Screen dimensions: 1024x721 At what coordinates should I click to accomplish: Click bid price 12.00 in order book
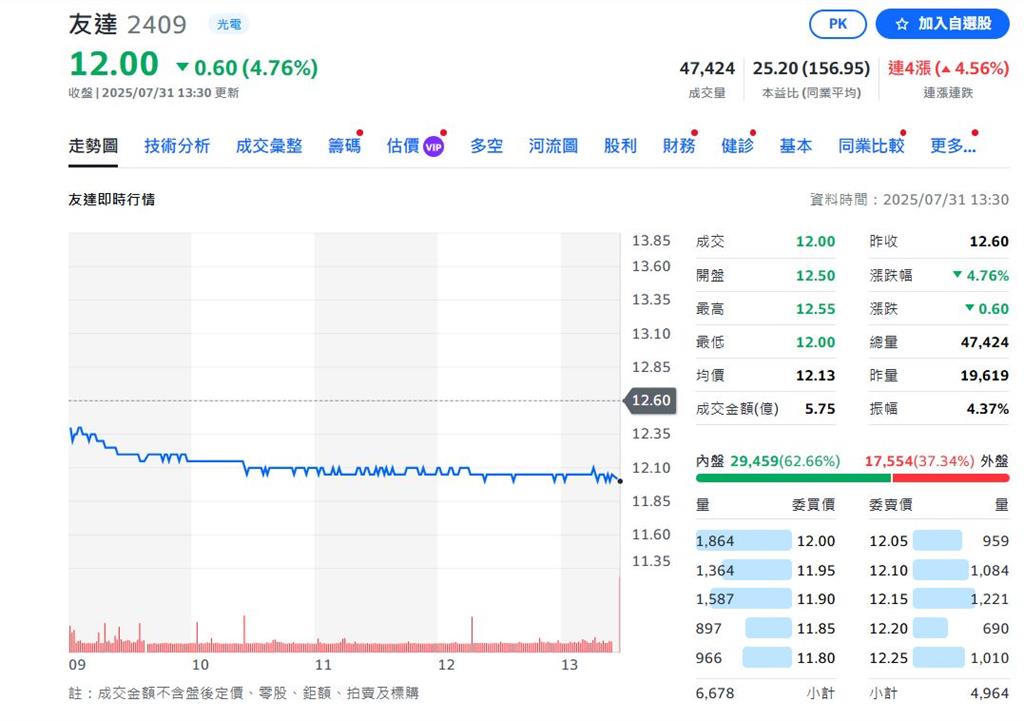point(816,541)
